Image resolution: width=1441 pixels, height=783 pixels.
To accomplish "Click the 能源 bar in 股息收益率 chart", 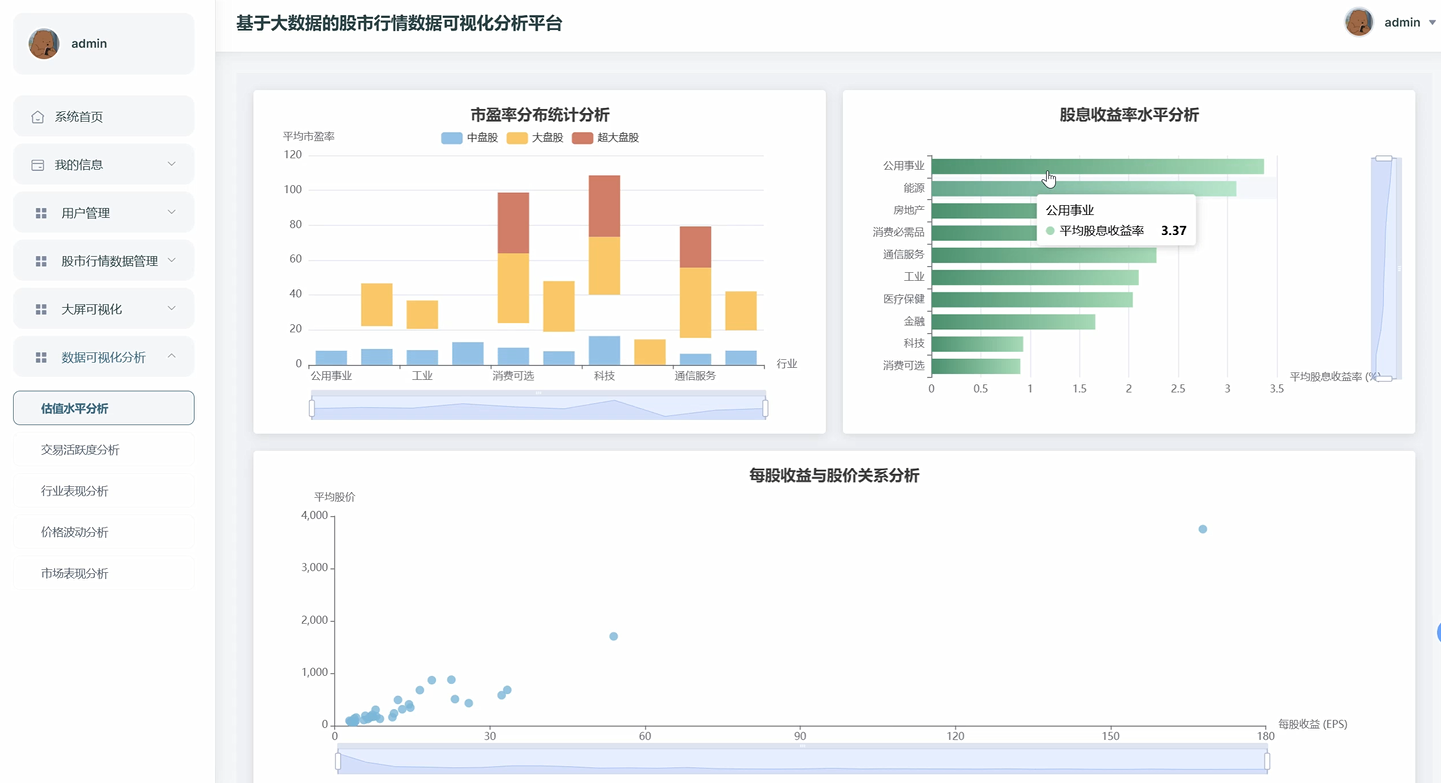I will point(1084,189).
